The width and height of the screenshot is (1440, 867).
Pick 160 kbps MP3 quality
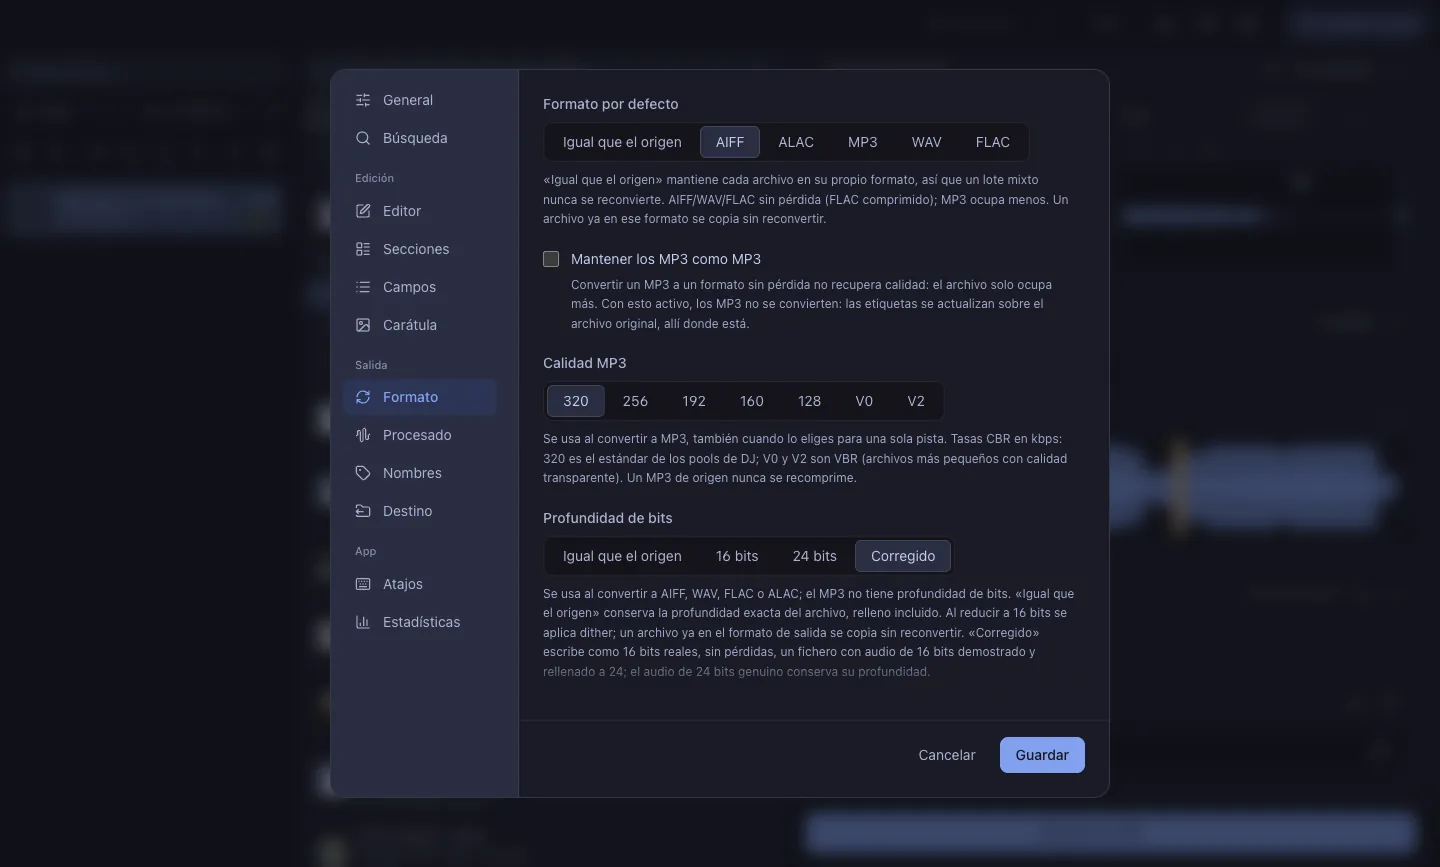752,401
